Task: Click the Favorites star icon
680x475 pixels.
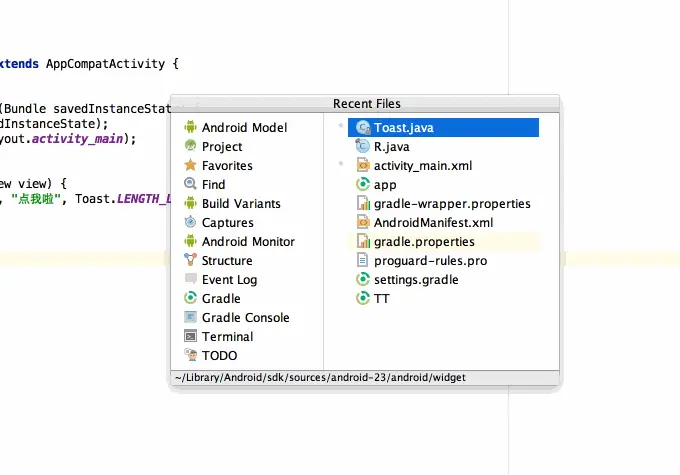Action: pyautogui.click(x=190, y=165)
